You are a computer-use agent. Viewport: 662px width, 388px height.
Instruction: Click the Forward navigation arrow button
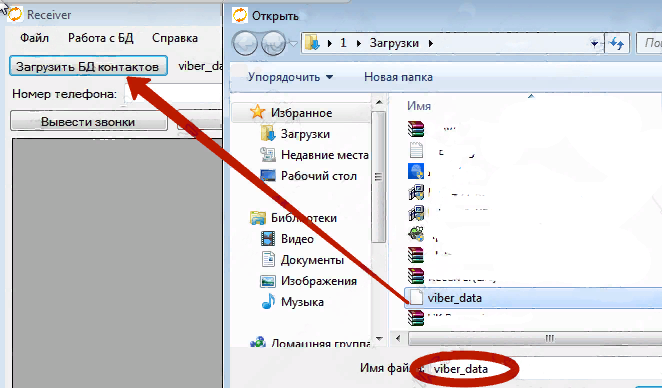(274, 43)
